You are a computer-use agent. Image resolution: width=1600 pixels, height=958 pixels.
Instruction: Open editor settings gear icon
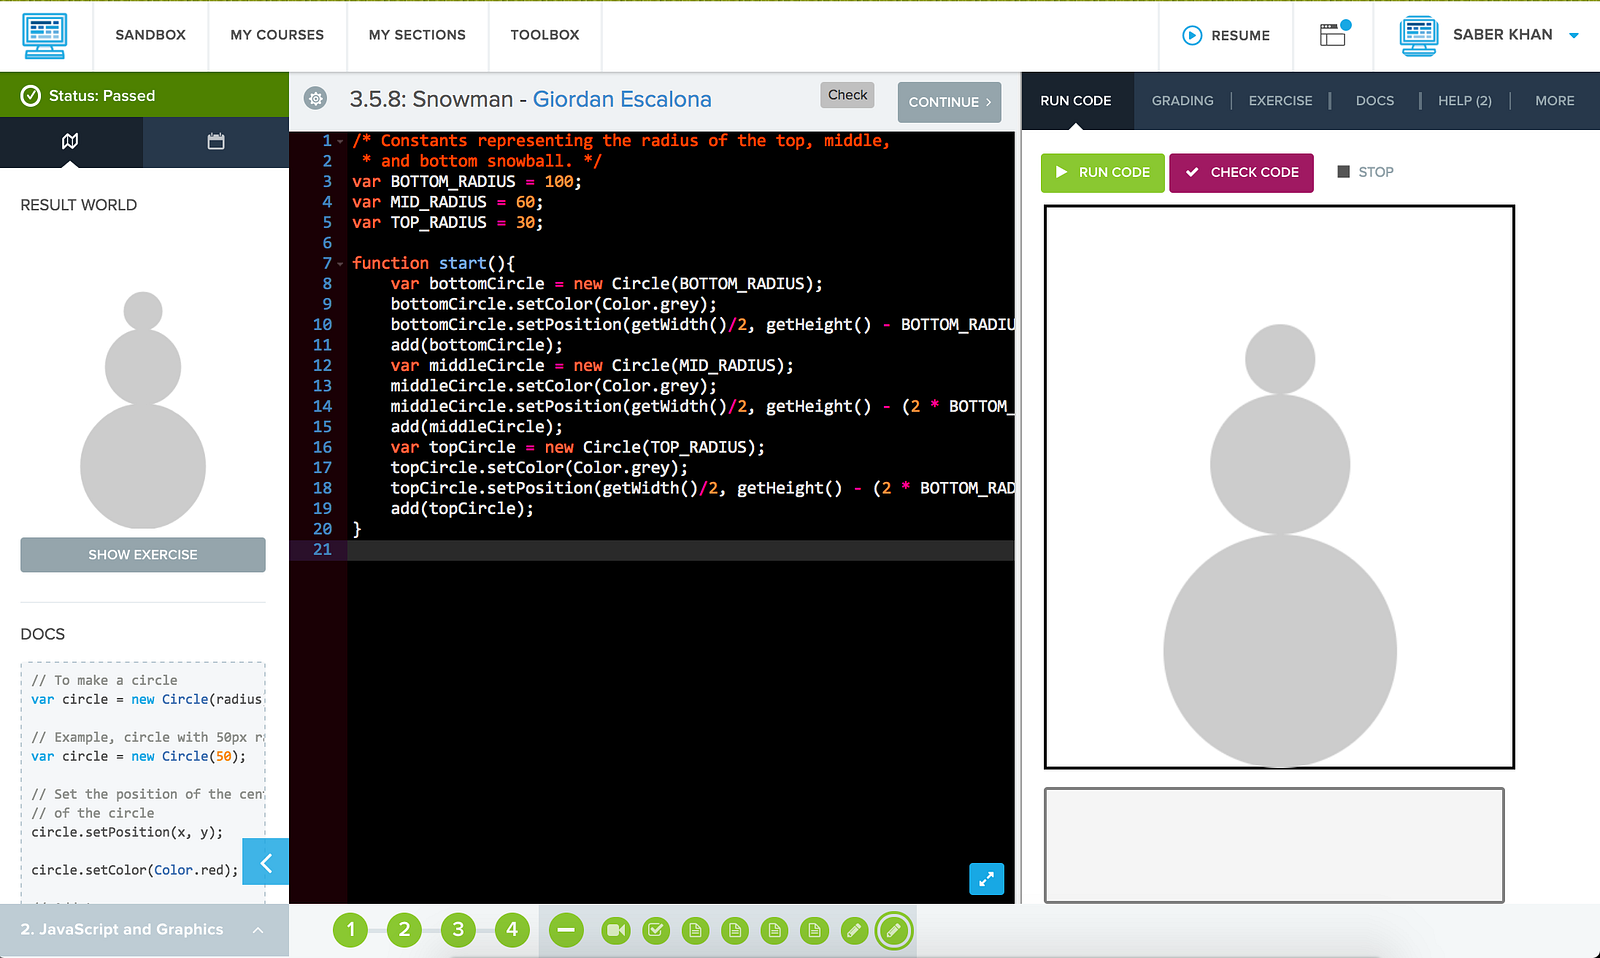coord(316,98)
